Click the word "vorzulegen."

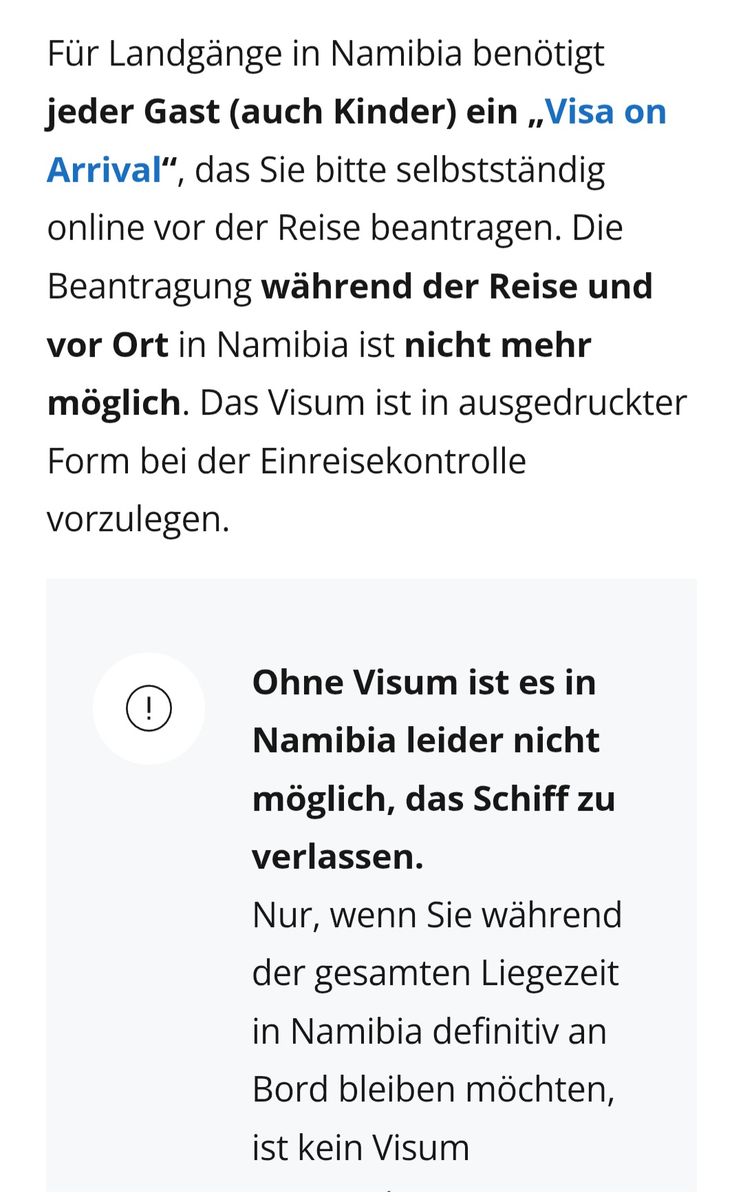point(138,519)
